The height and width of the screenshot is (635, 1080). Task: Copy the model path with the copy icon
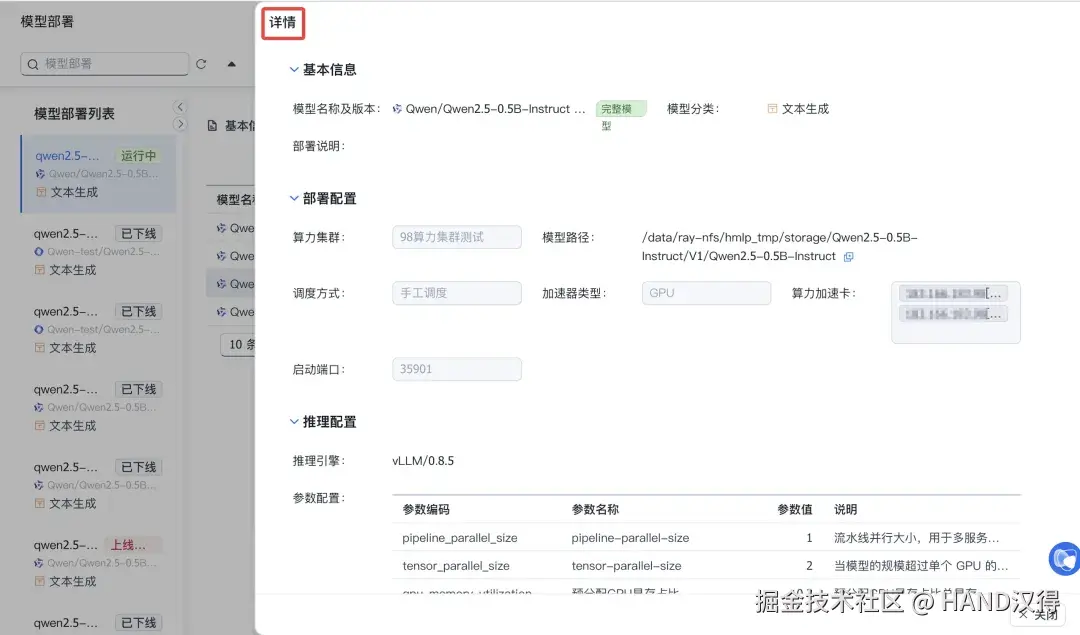(849, 257)
